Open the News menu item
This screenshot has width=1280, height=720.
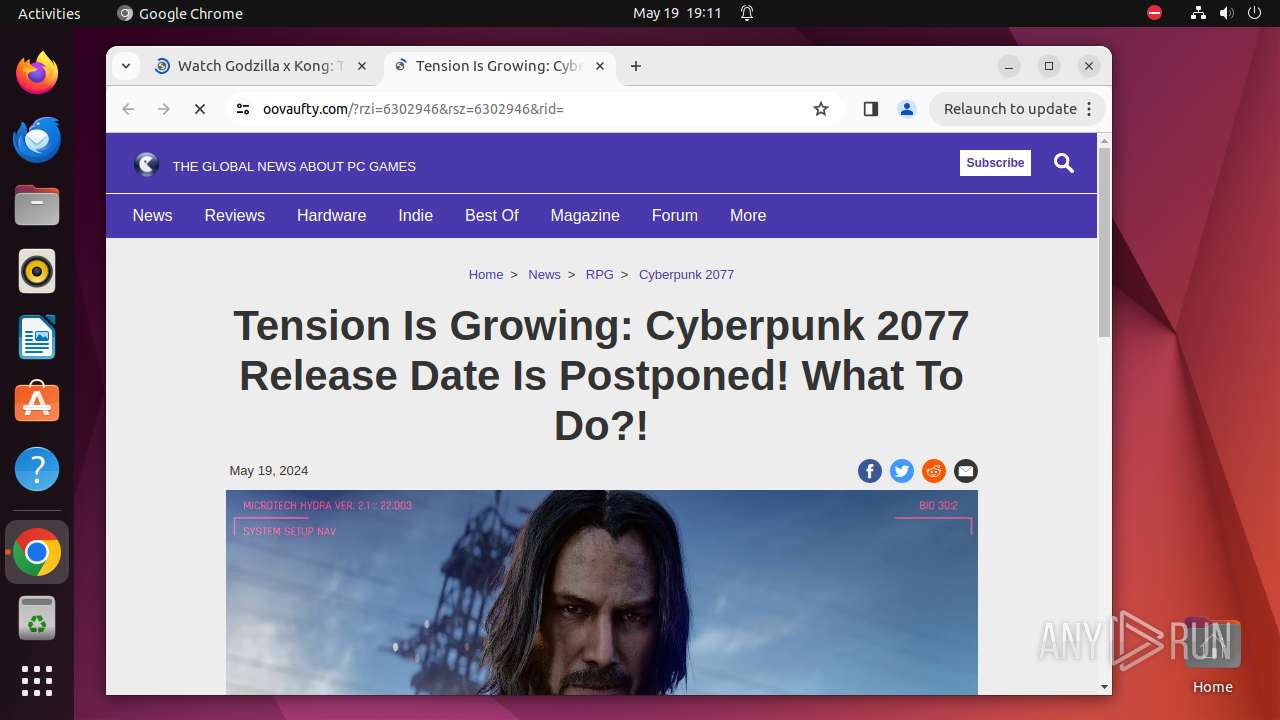[x=152, y=215]
